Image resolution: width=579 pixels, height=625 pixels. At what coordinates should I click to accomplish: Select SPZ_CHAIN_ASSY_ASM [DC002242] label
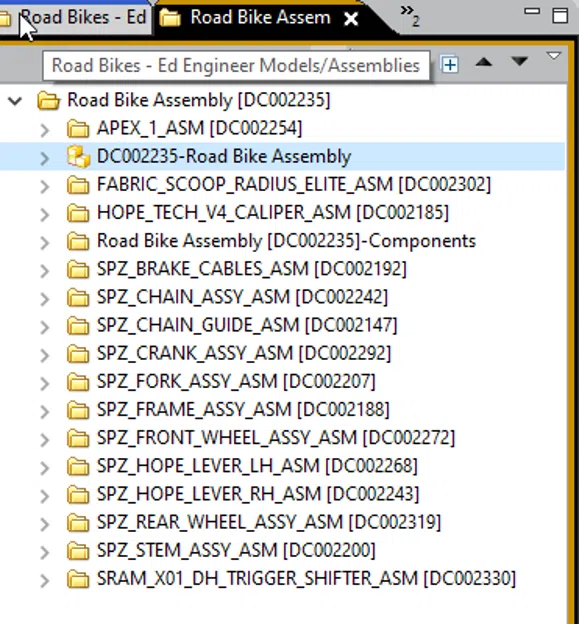242,297
